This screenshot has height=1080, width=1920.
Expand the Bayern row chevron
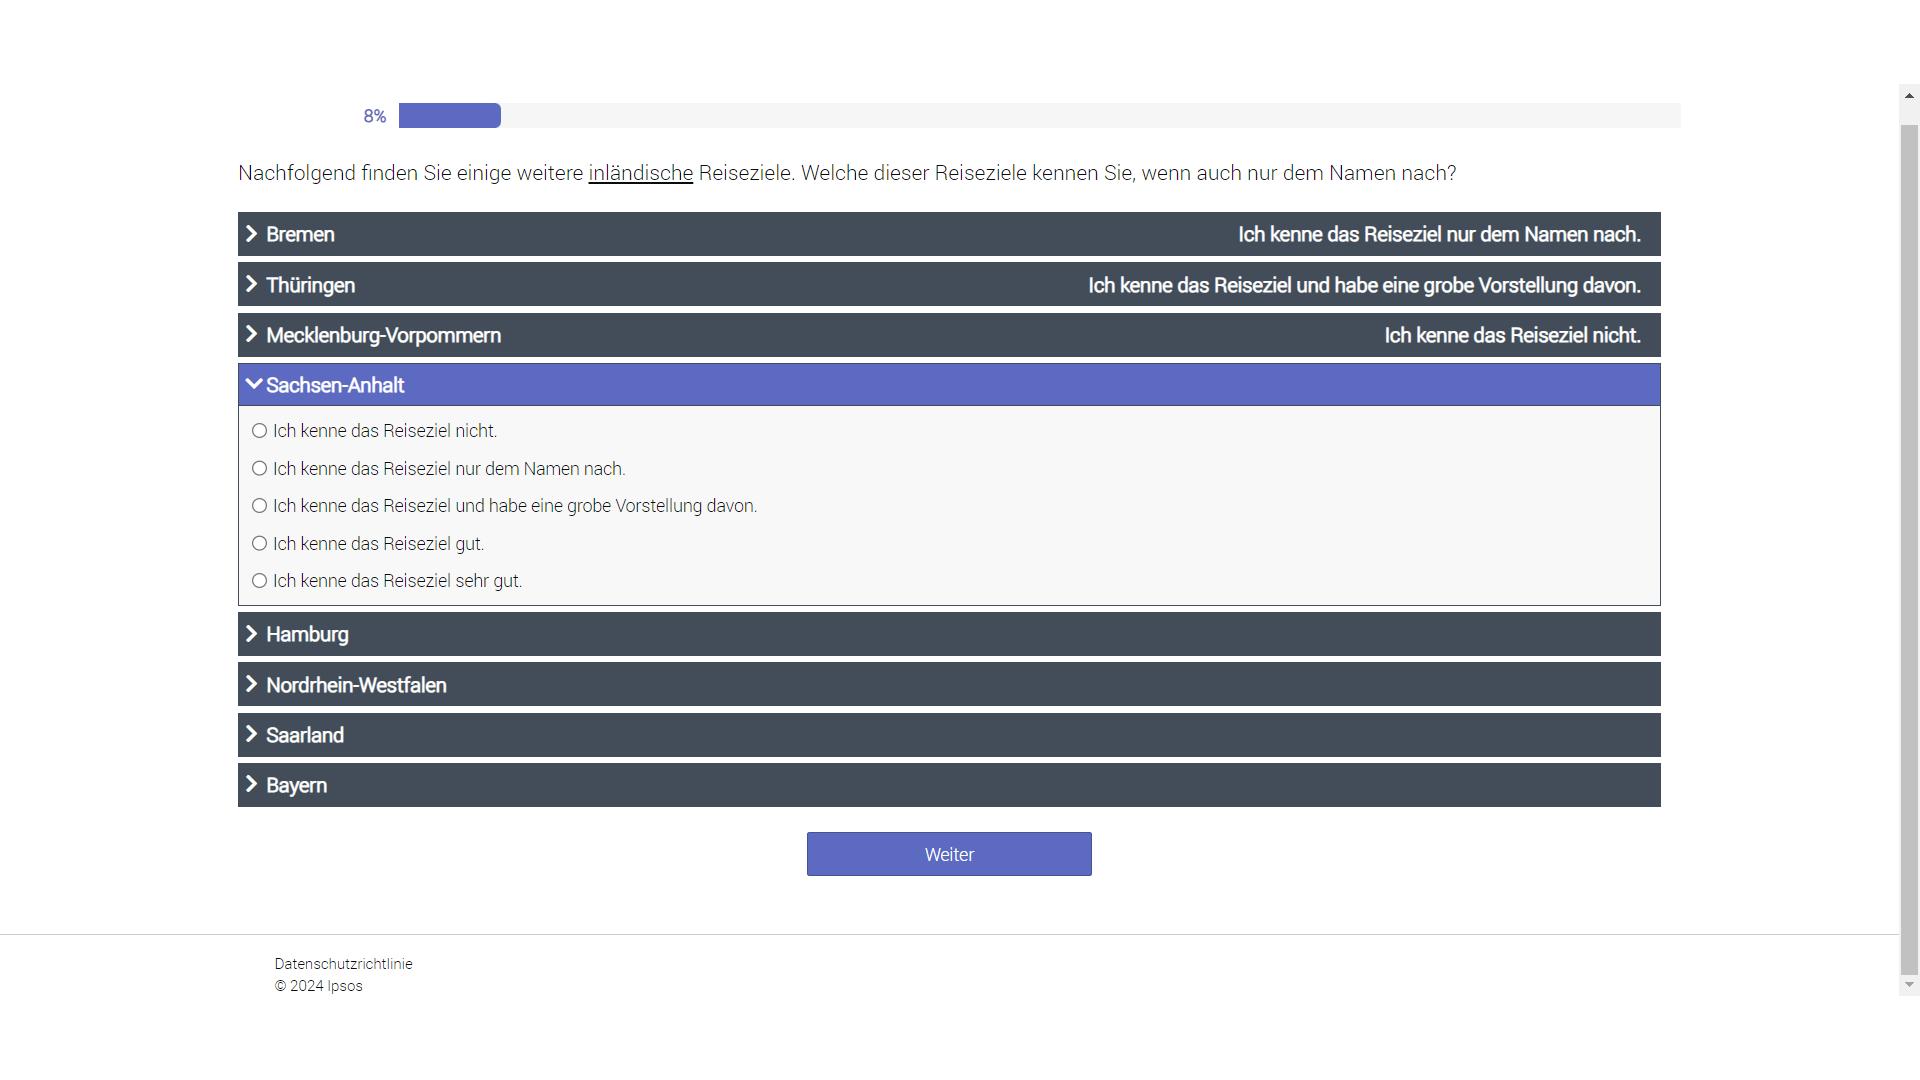click(x=252, y=784)
